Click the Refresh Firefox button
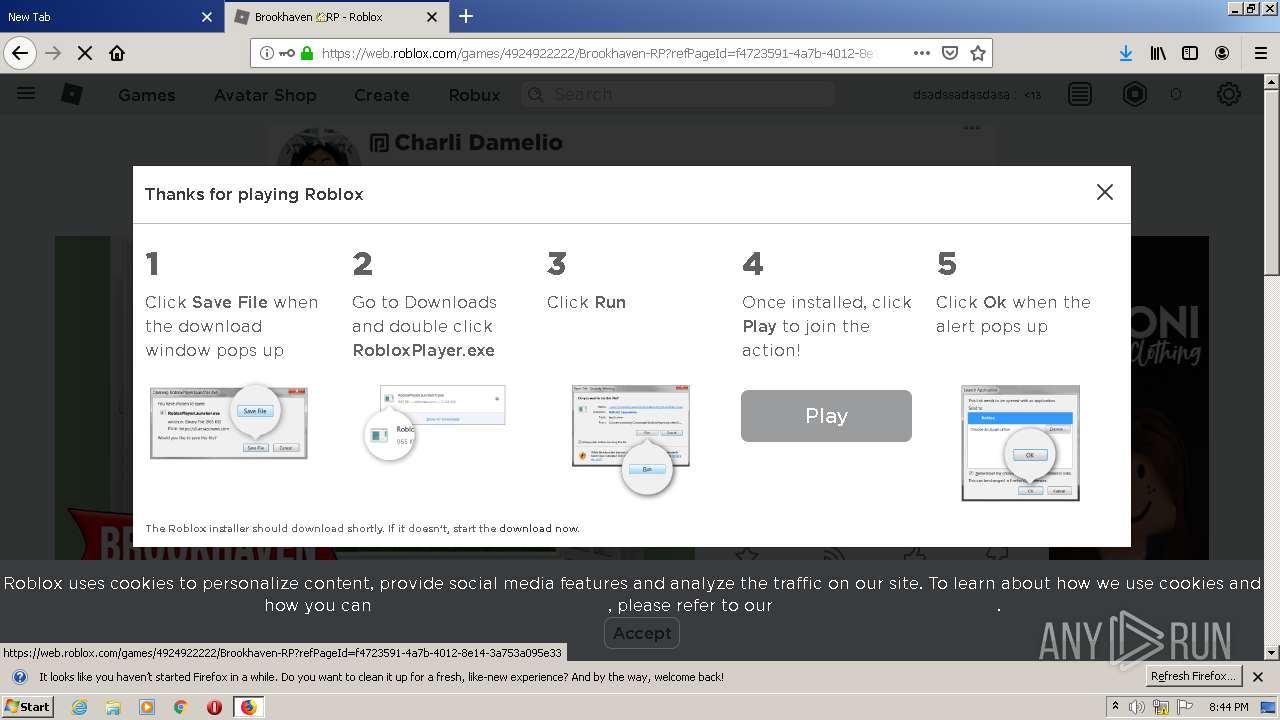The width and height of the screenshot is (1280, 720). point(1193,676)
